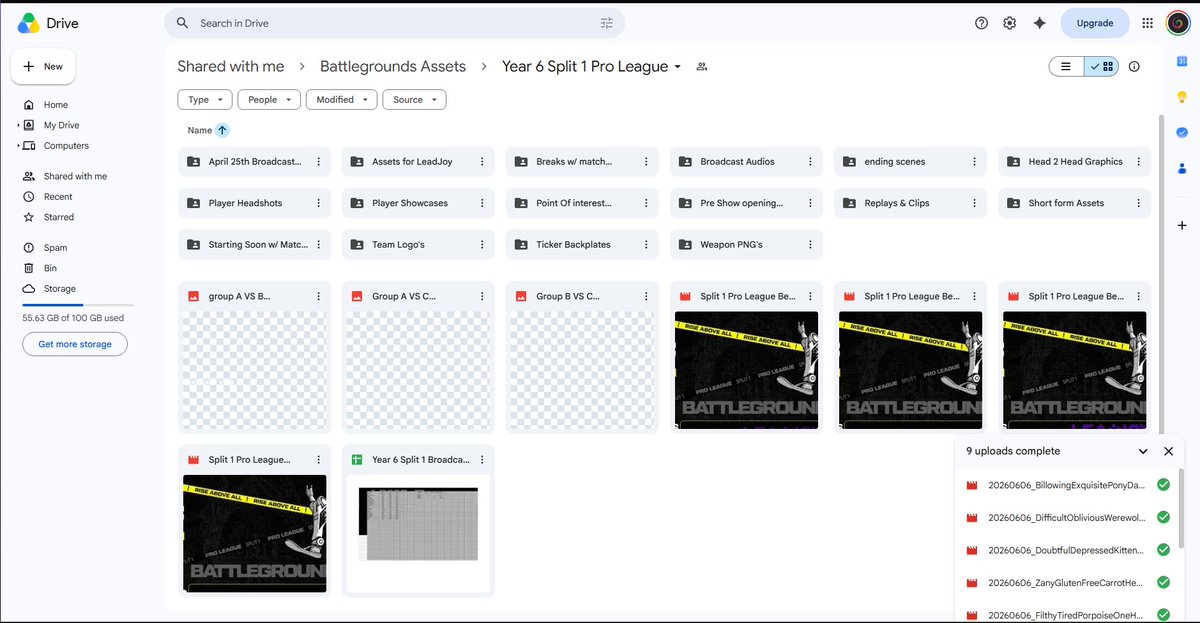Screen dimensions: 1200x623
Task: Navigate to Shared with me breadcrumb
Action: click(x=231, y=67)
